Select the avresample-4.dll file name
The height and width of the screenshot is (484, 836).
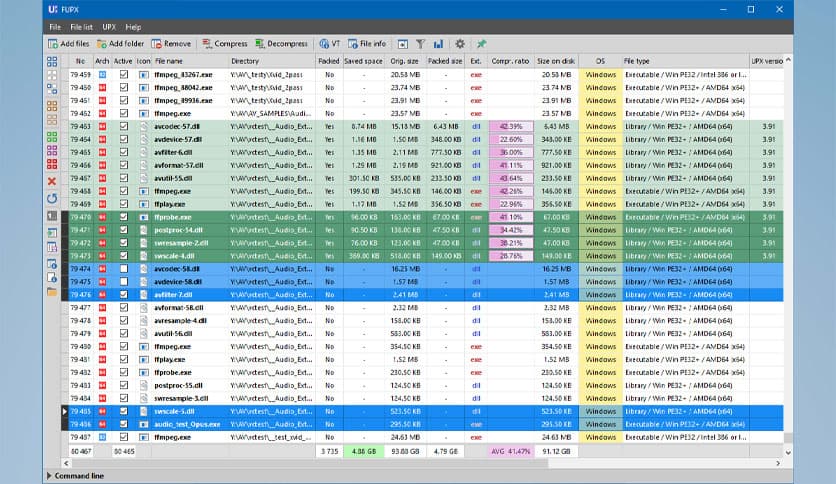pos(180,320)
